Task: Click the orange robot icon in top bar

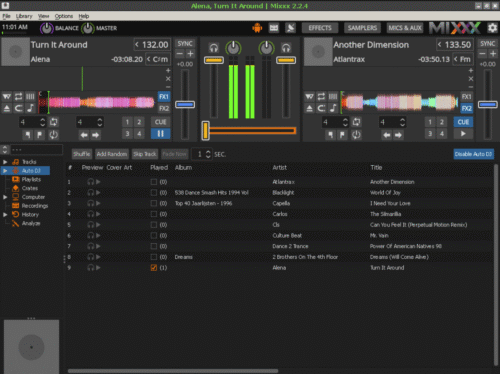Action: [x=257, y=28]
